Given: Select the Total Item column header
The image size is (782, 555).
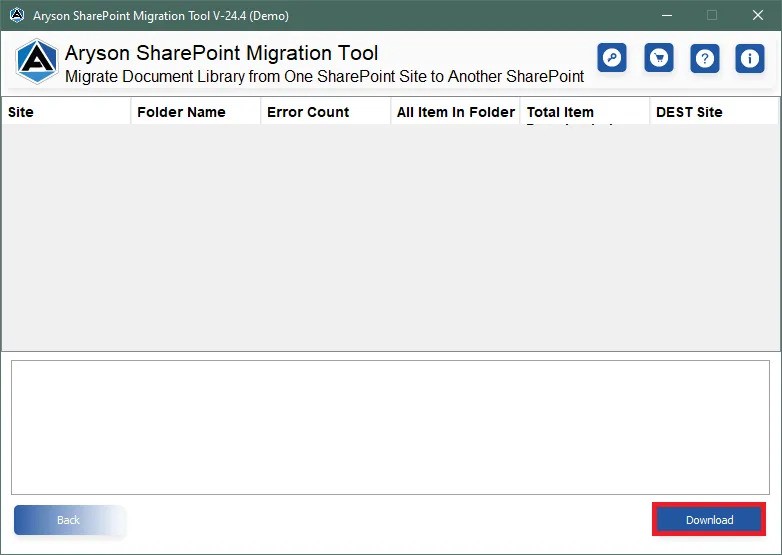Looking at the screenshot, I should (584, 112).
